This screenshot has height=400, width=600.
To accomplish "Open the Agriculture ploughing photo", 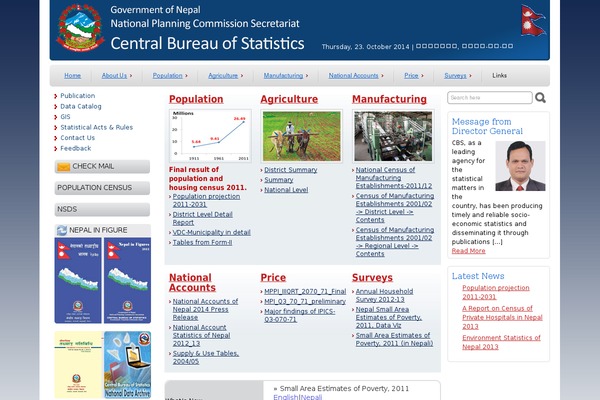I will [x=302, y=136].
